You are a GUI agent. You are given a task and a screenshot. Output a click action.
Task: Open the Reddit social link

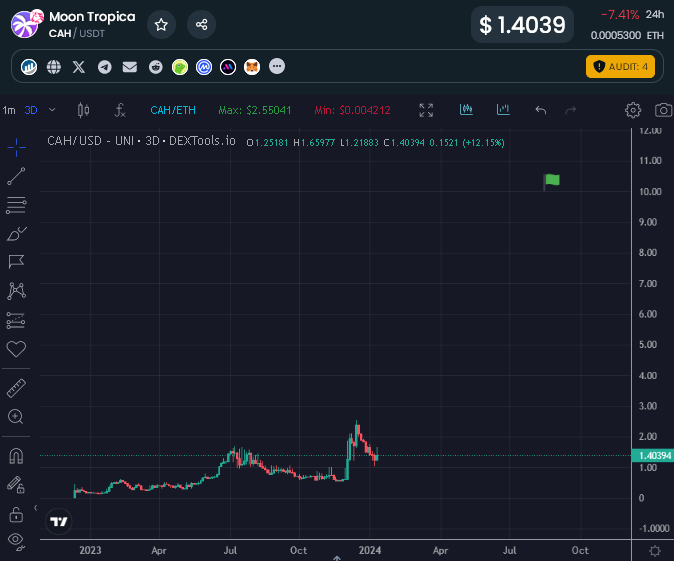tap(156, 67)
